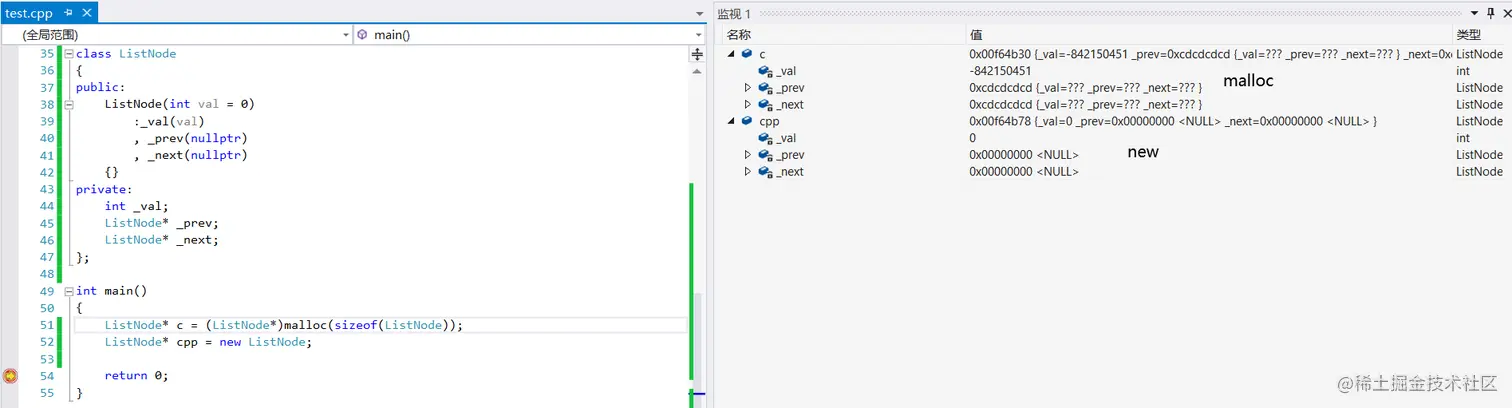Open the 监视 1 window position menu arrow
The height and width of the screenshot is (408, 1512).
pos(1474,13)
